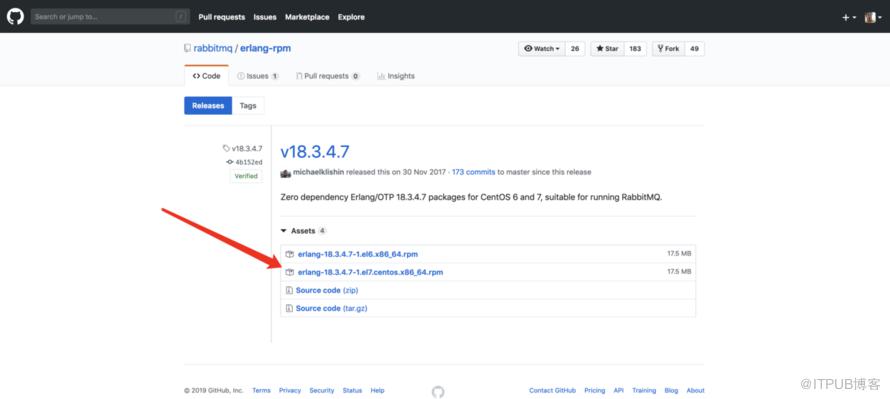Image resolution: width=890 pixels, height=399 pixels.
Task: Open API footer link
Action: [619, 390]
